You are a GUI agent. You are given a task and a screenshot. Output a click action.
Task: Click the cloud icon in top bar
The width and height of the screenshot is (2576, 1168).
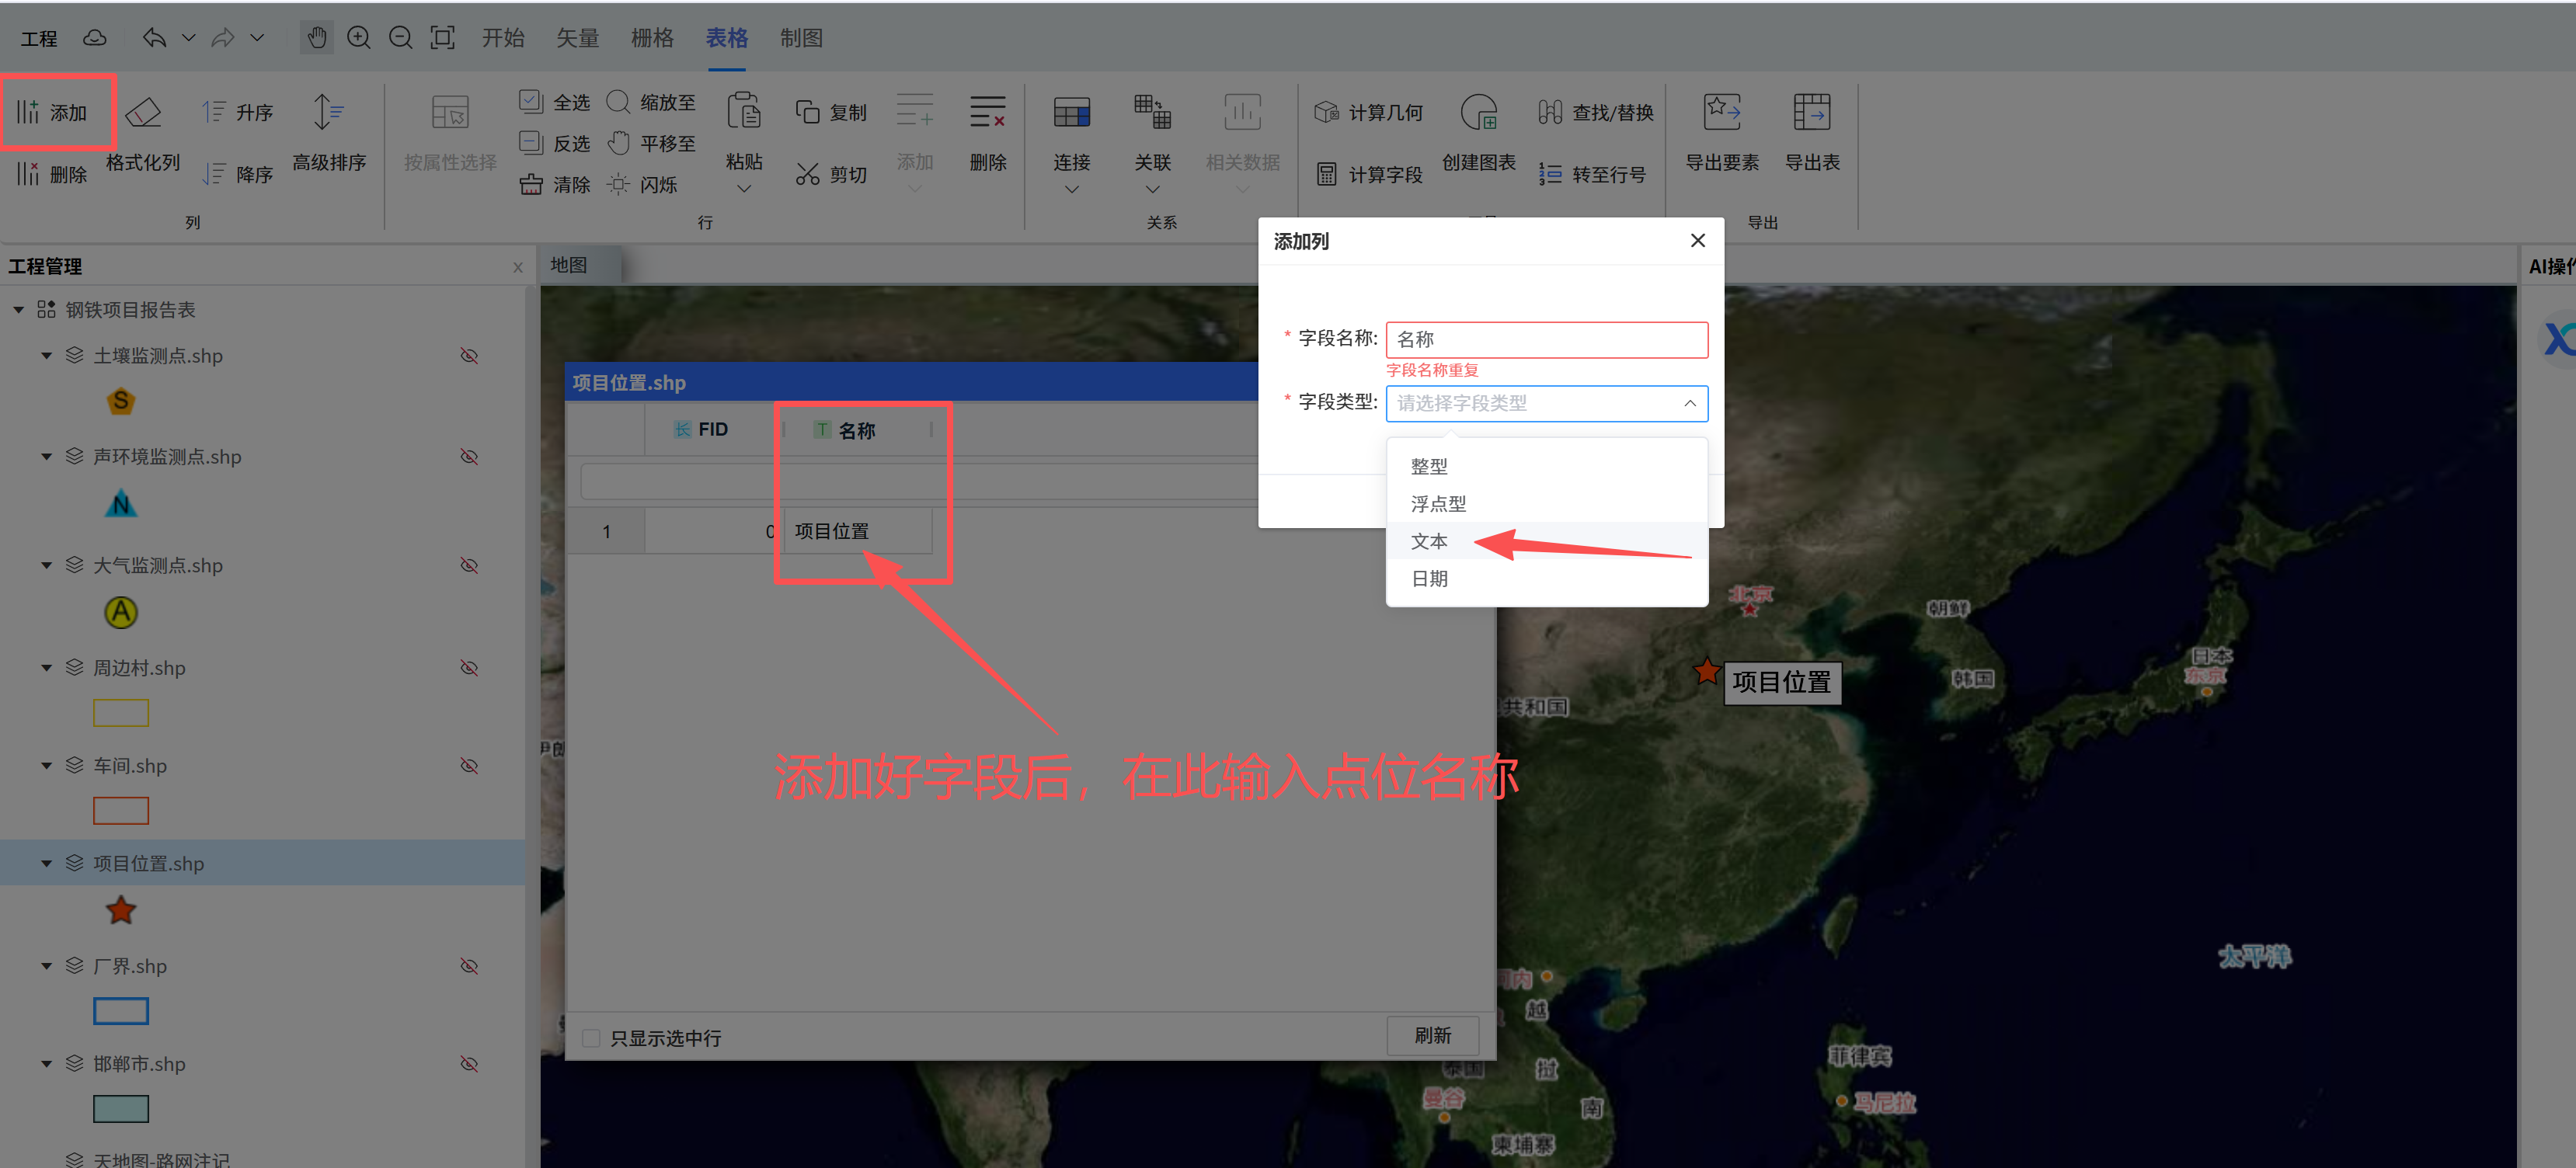click(95, 38)
